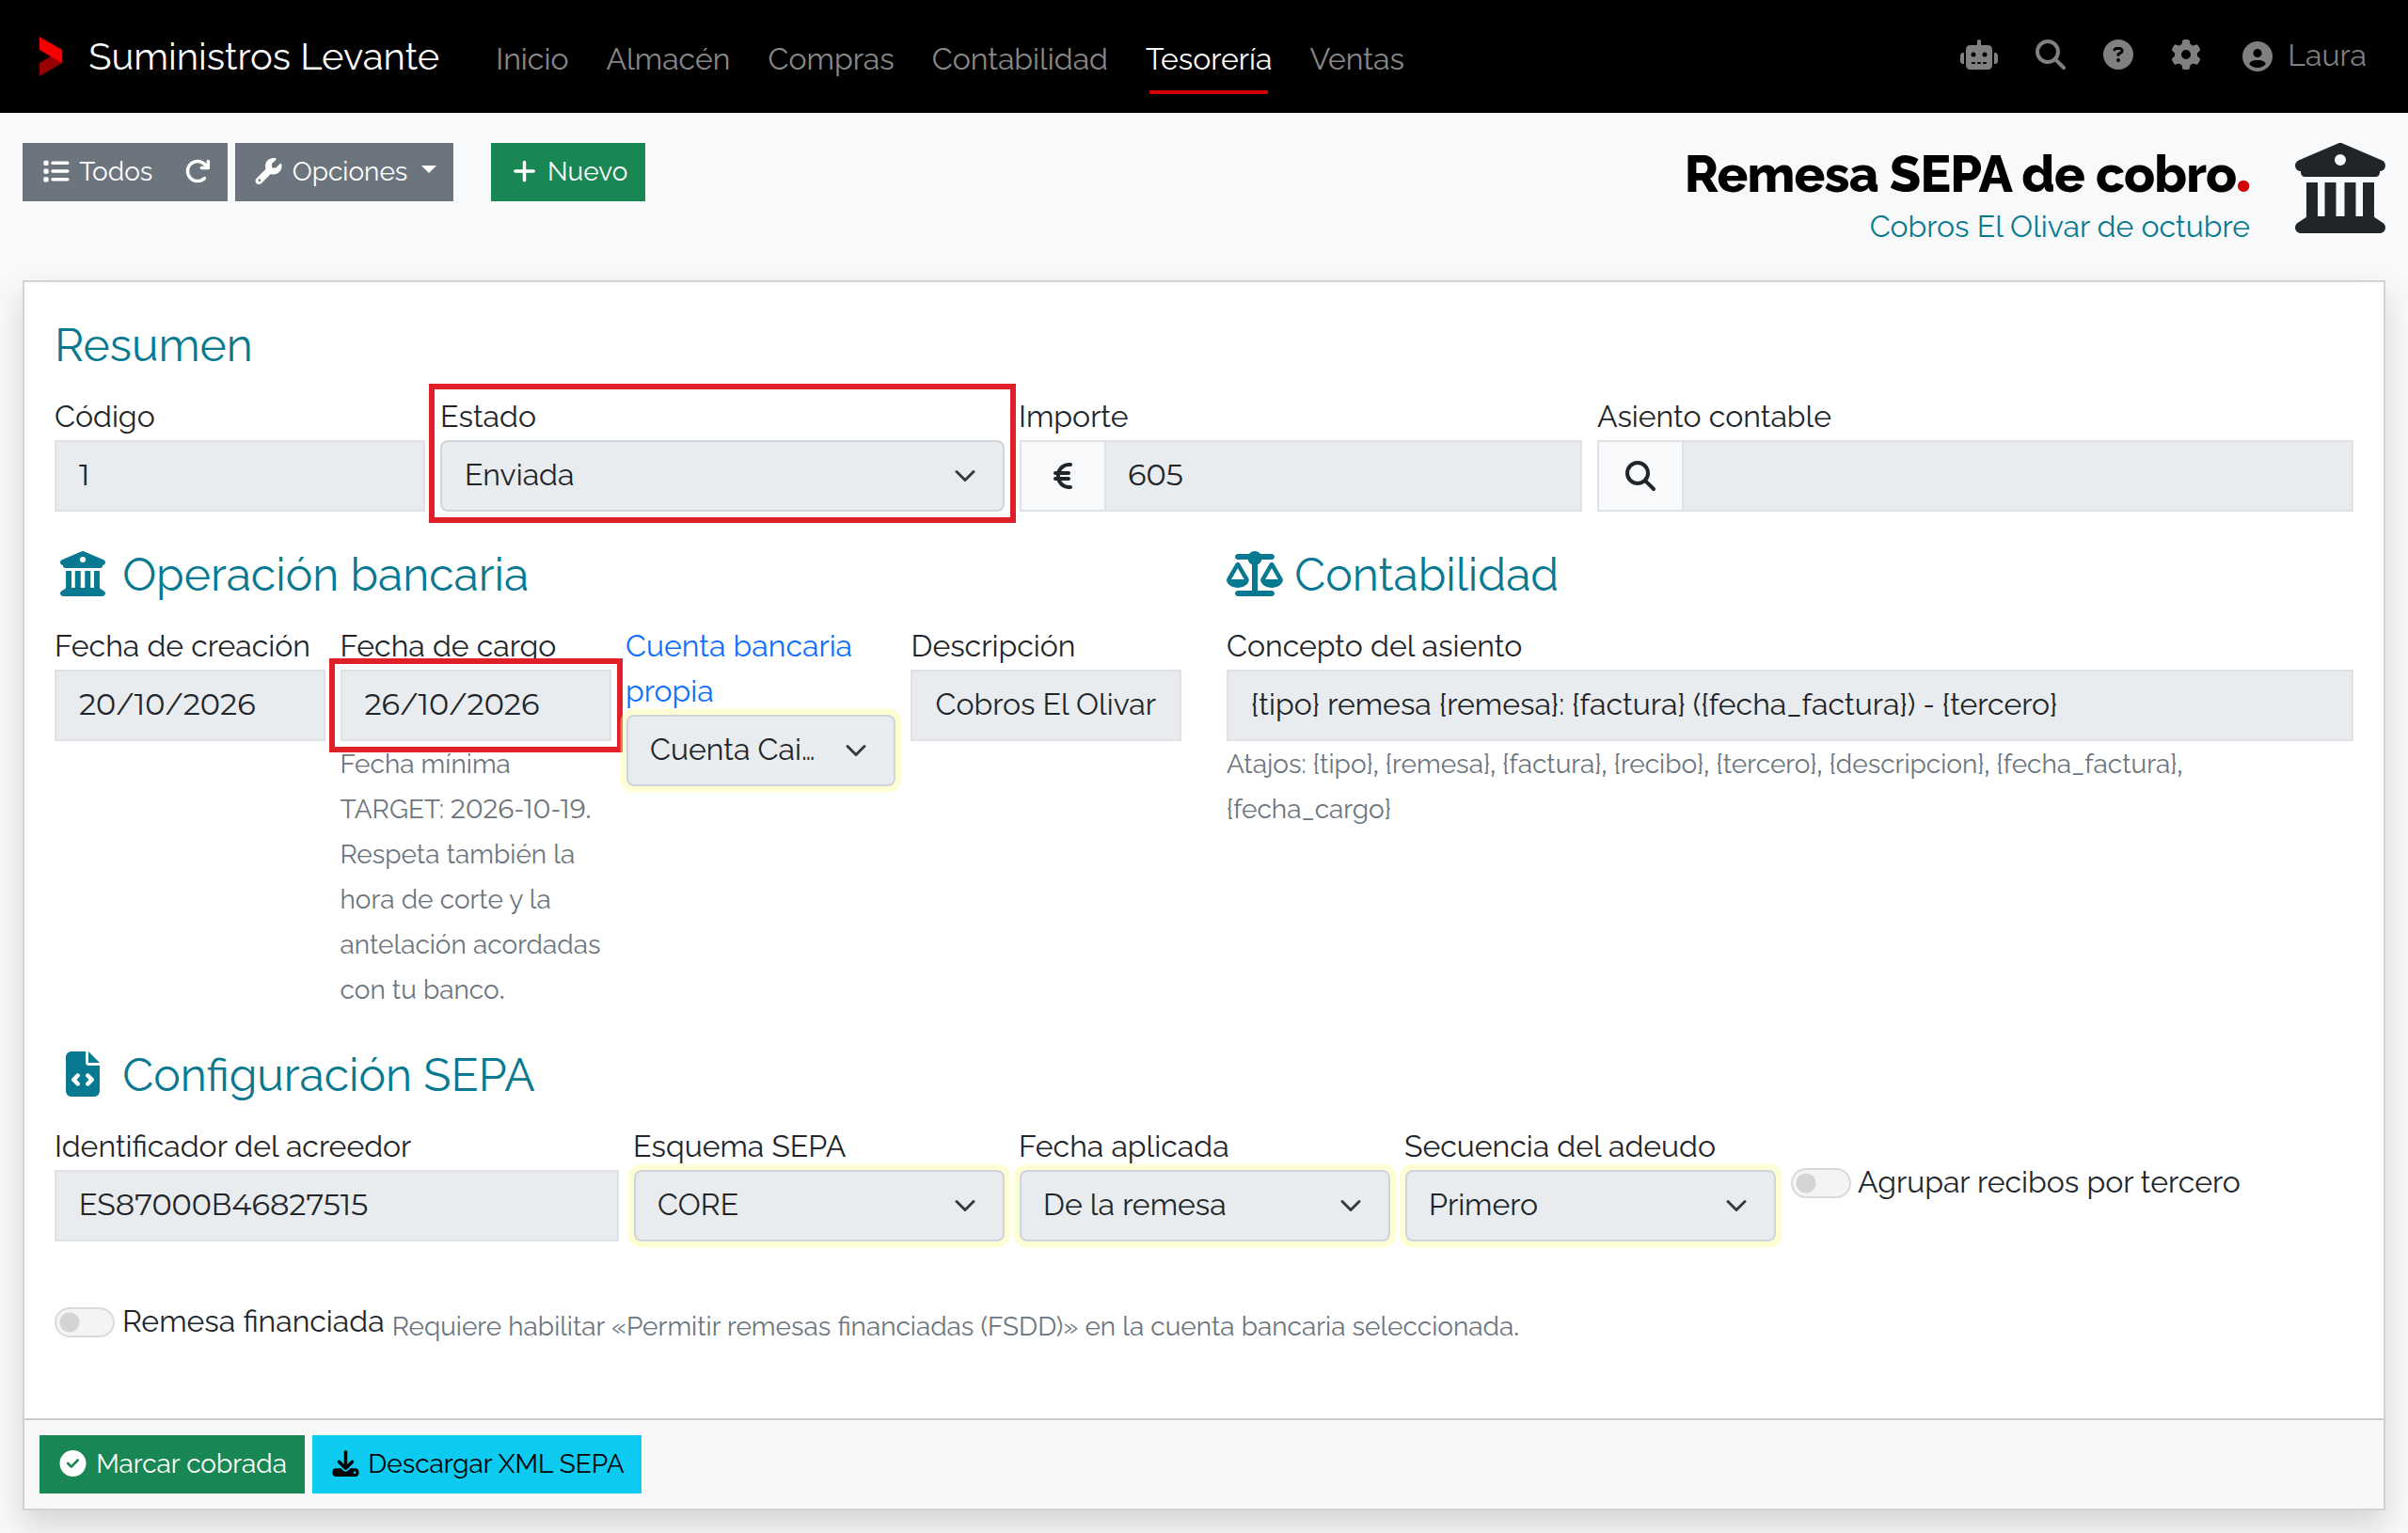Screen dimensions: 2408x1533
Task: Expand the Secuencia del adeudo dropdown
Action: tap(1589, 1205)
